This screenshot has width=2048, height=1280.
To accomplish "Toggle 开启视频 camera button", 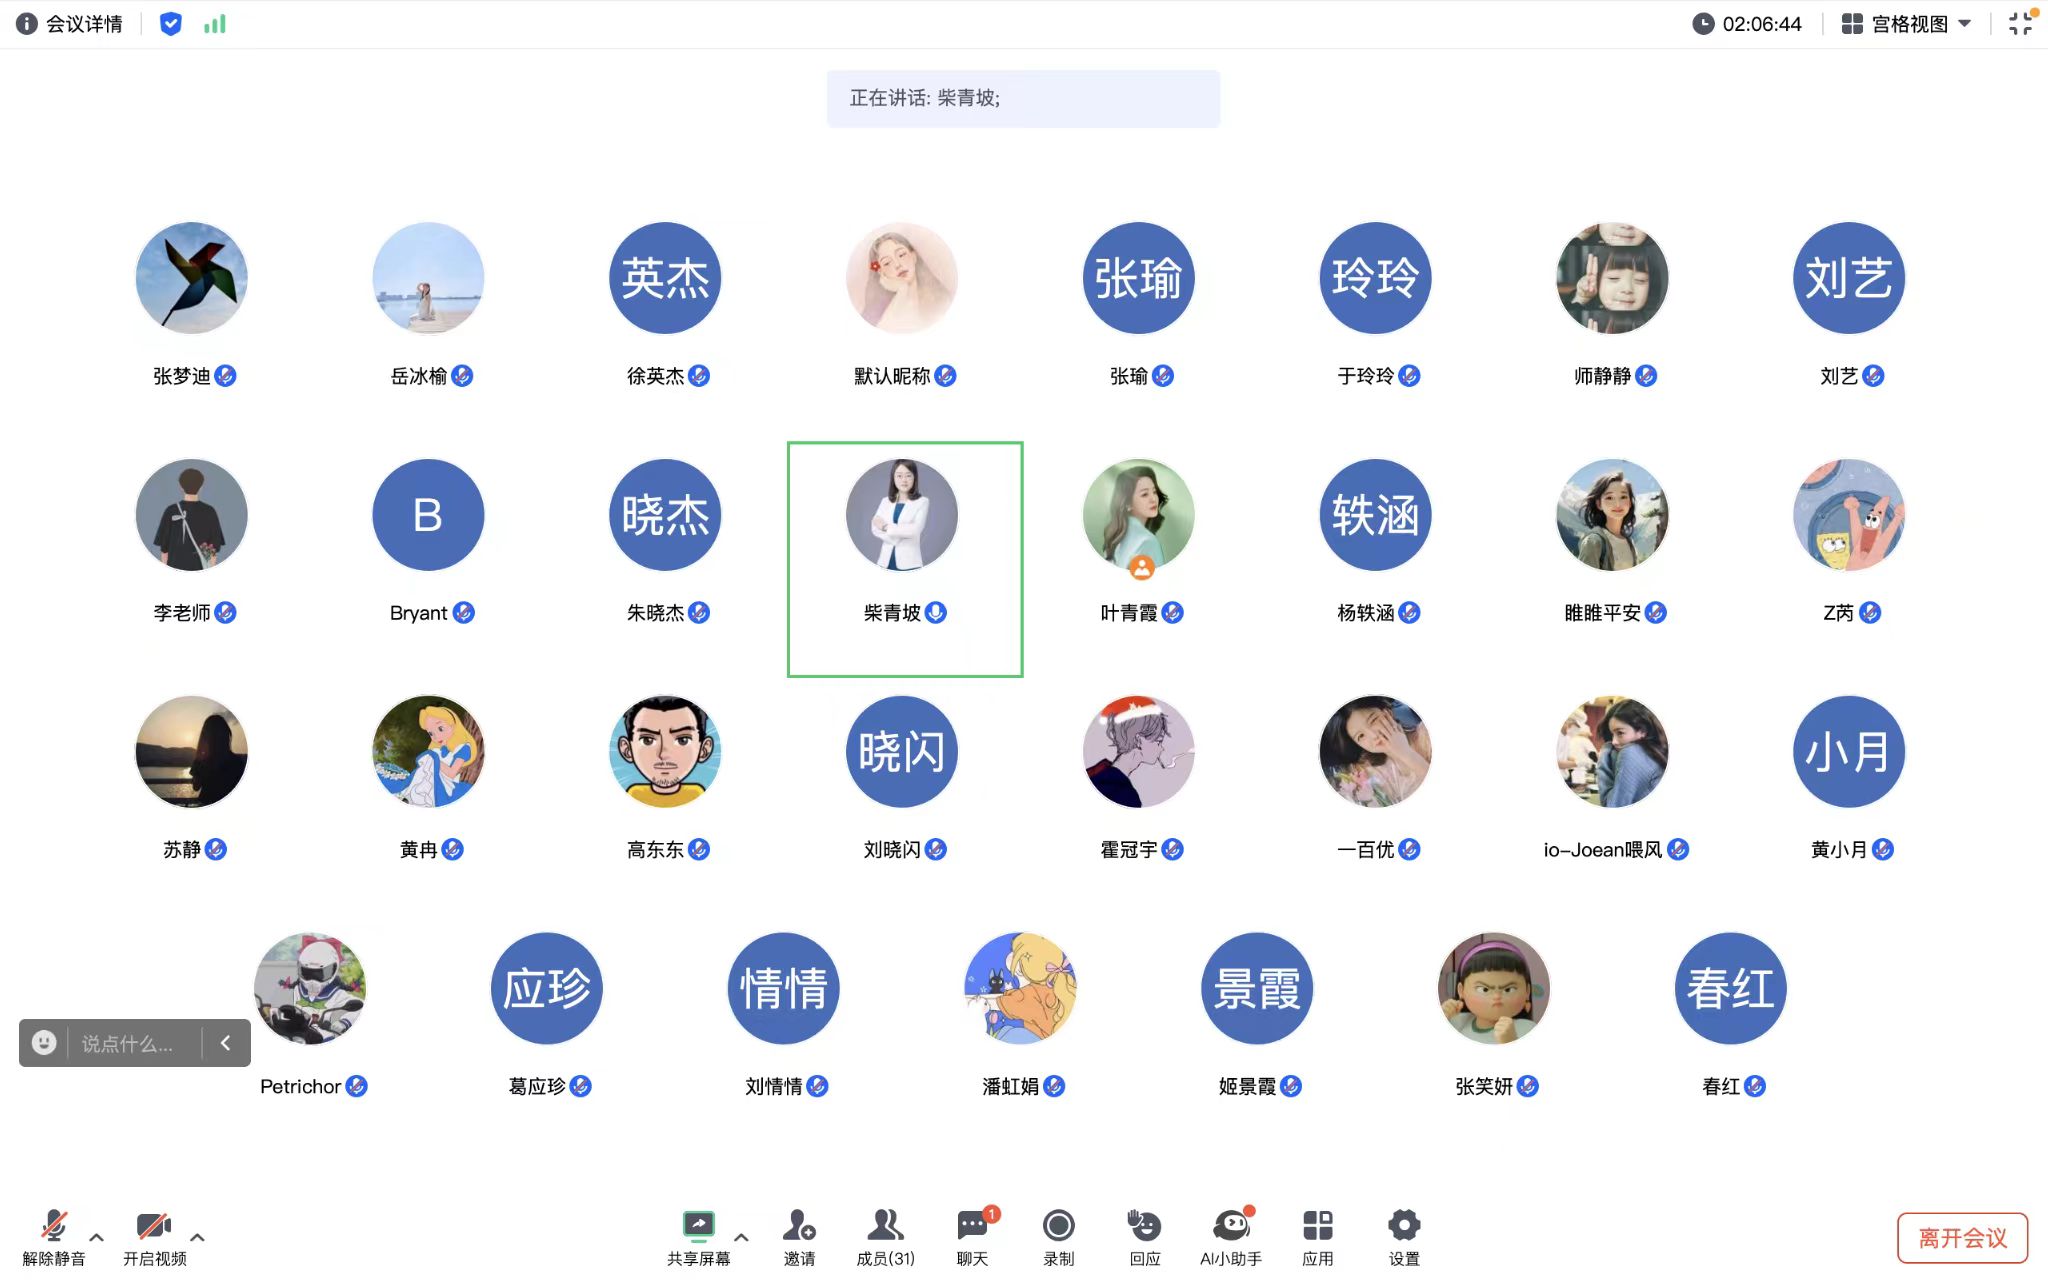I will [x=154, y=1237].
